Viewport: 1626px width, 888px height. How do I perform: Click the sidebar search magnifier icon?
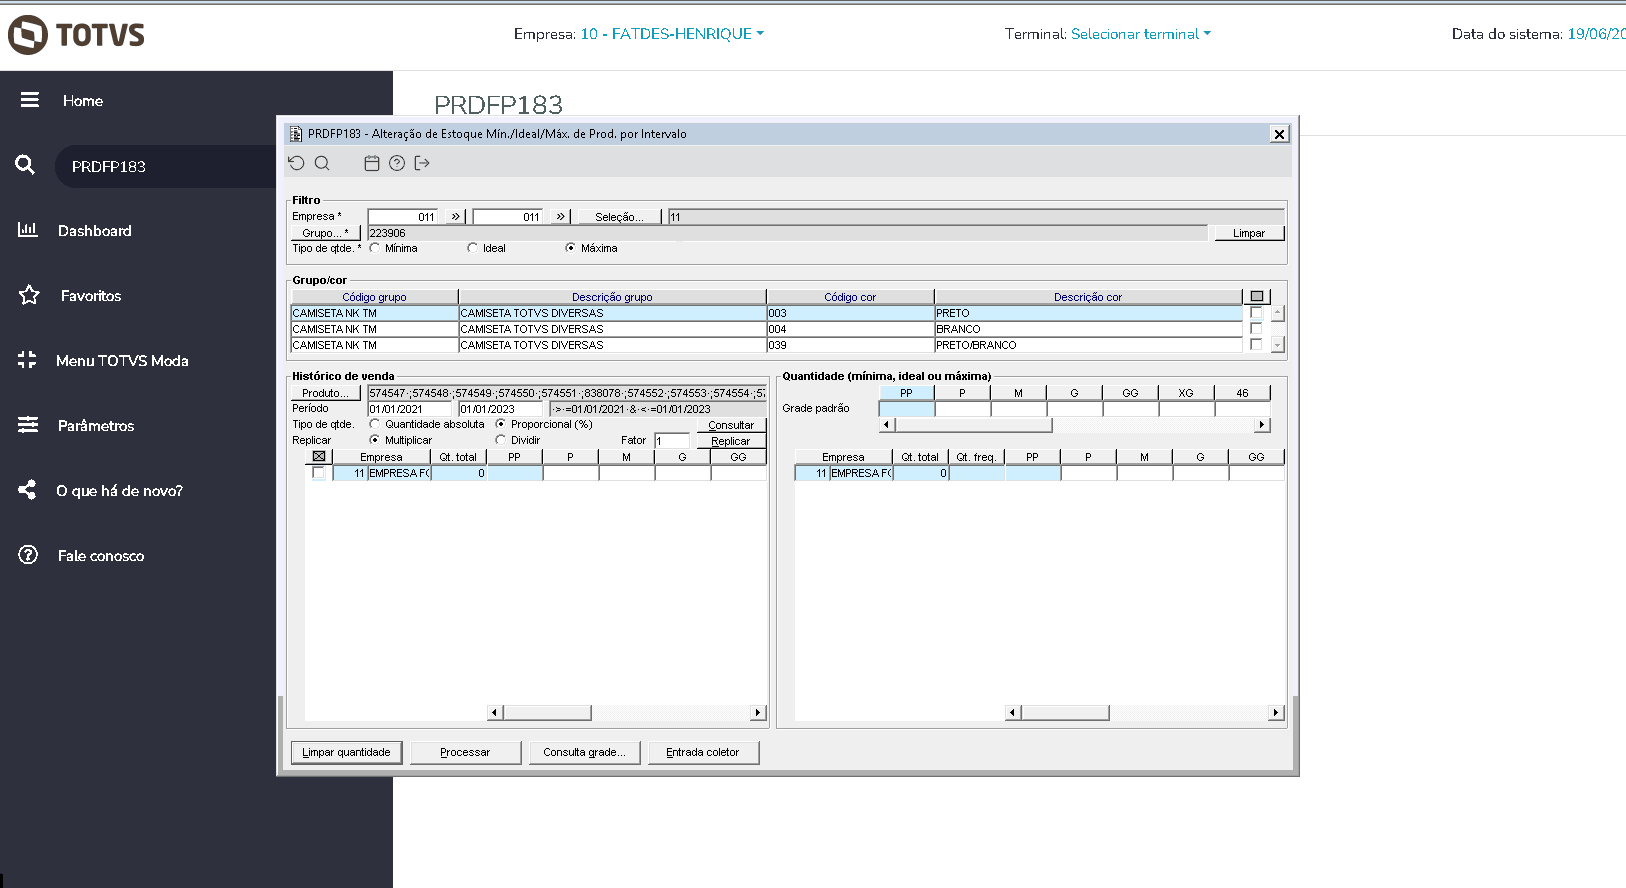pyautogui.click(x=25, y=165)
